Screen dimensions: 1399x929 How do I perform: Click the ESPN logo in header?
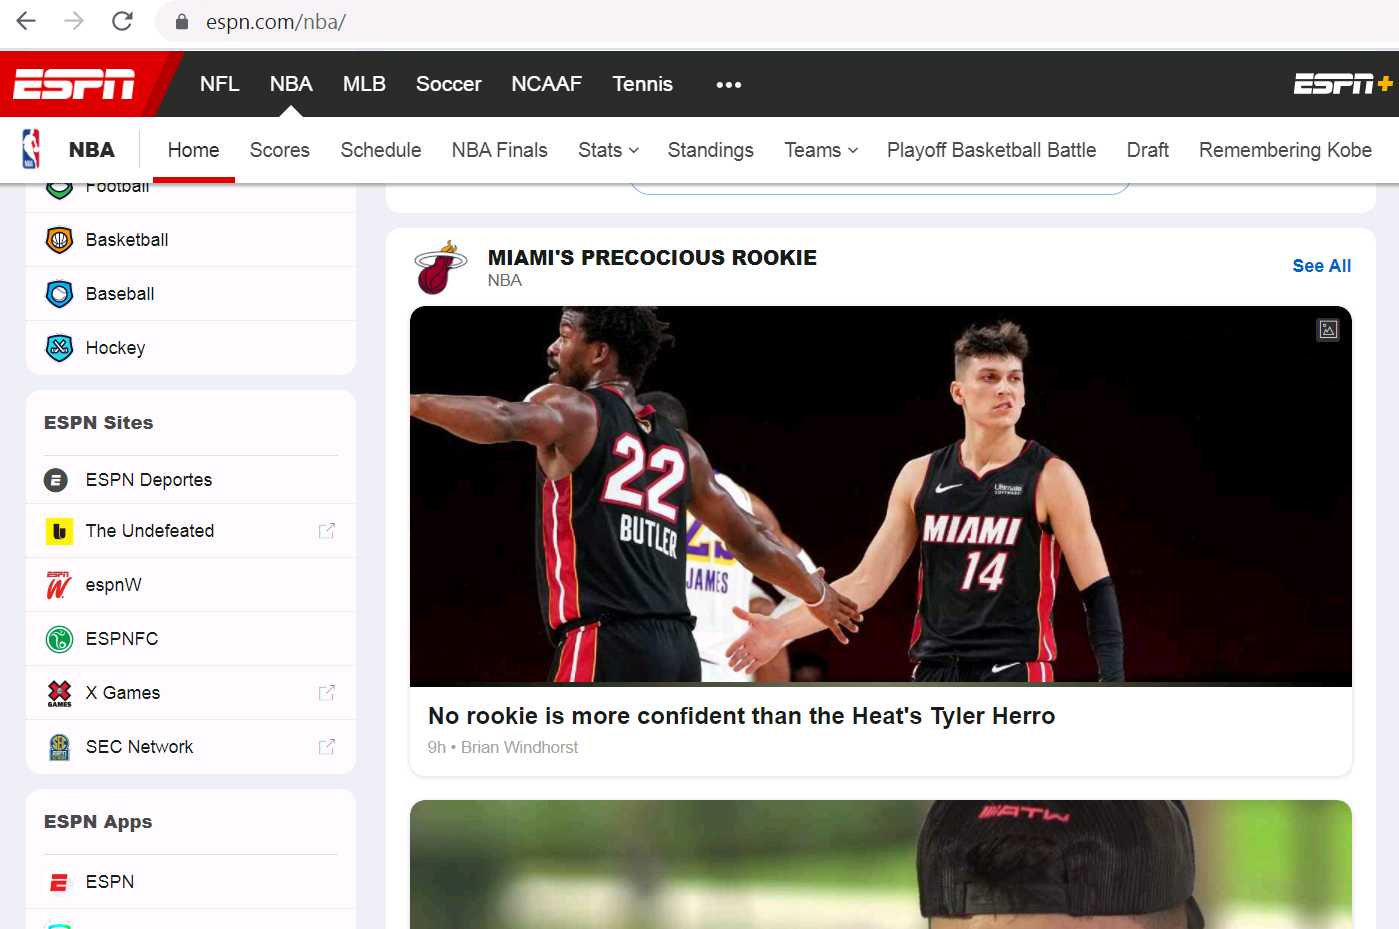(74, 85)
